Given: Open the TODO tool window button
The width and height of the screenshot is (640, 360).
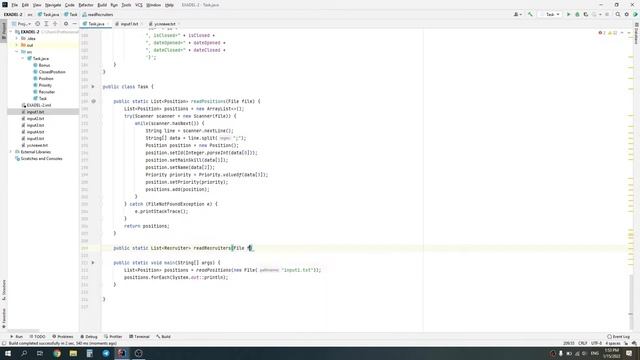Looking at the screenshot, I should [x=37, y=337].
